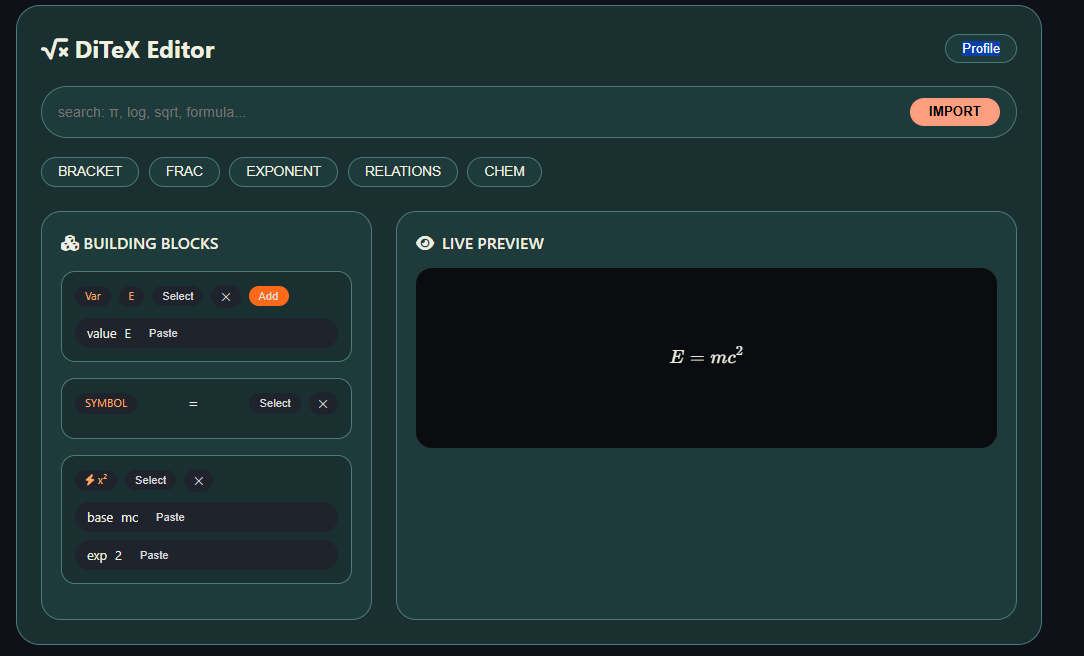1084x656 pixels.
Task: Click the orange Var chip
Action: tap(92, 296)
